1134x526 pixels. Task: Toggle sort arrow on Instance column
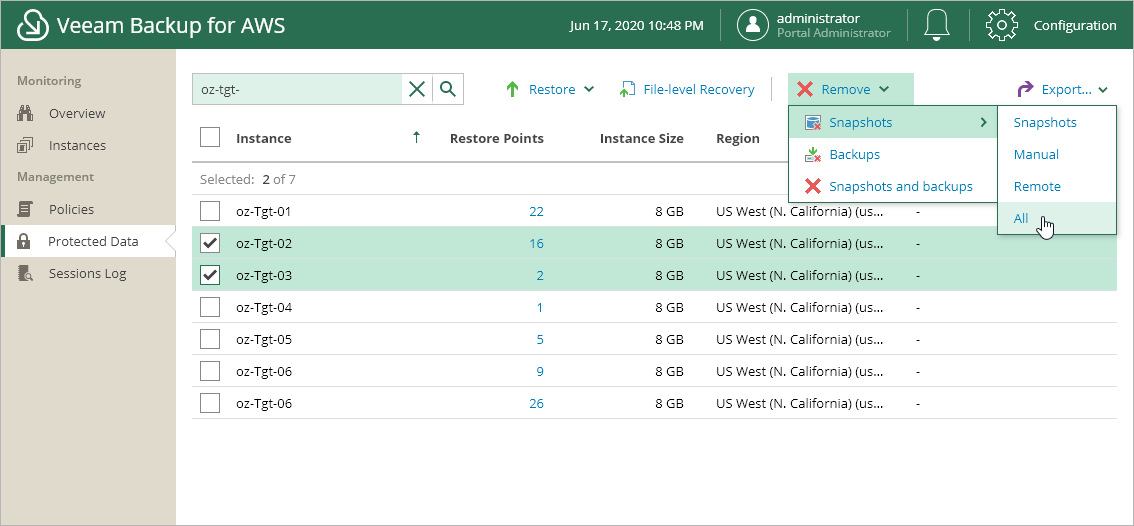416,137
